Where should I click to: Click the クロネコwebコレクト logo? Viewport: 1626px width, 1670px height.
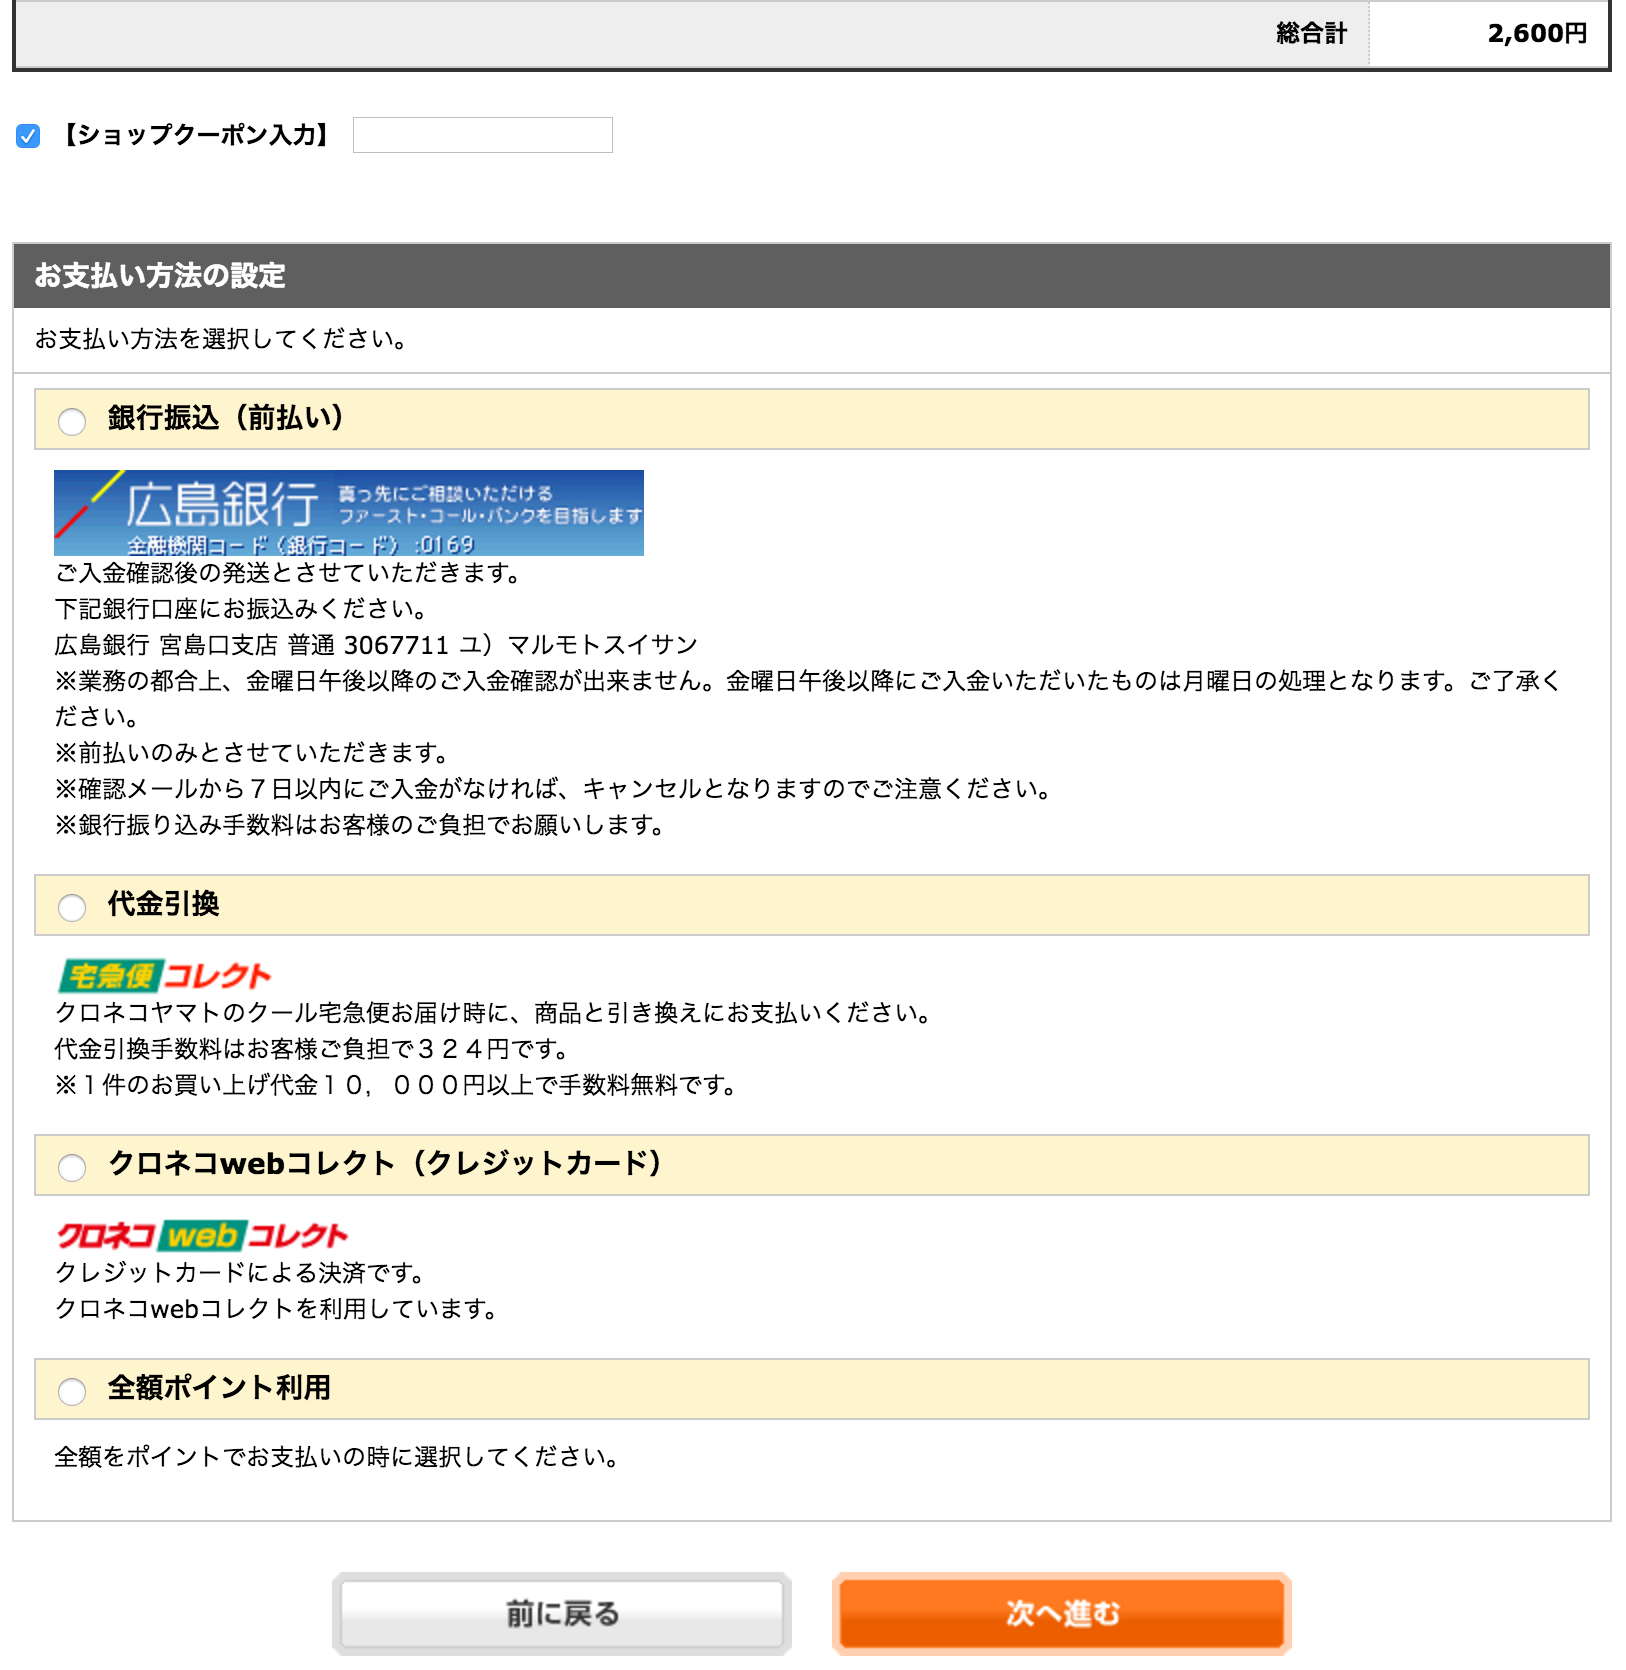click(202, 1235)
